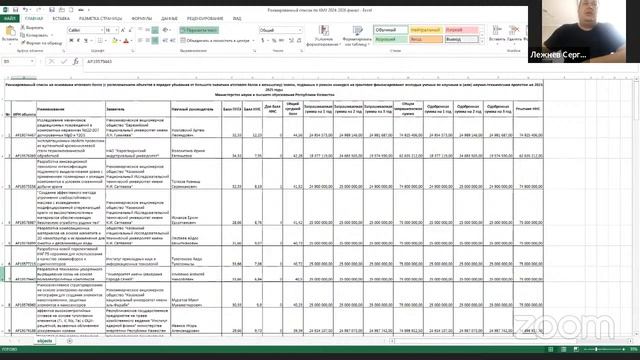Click the Copy (Копировать) button
The image size is (640, 360).
34,36
